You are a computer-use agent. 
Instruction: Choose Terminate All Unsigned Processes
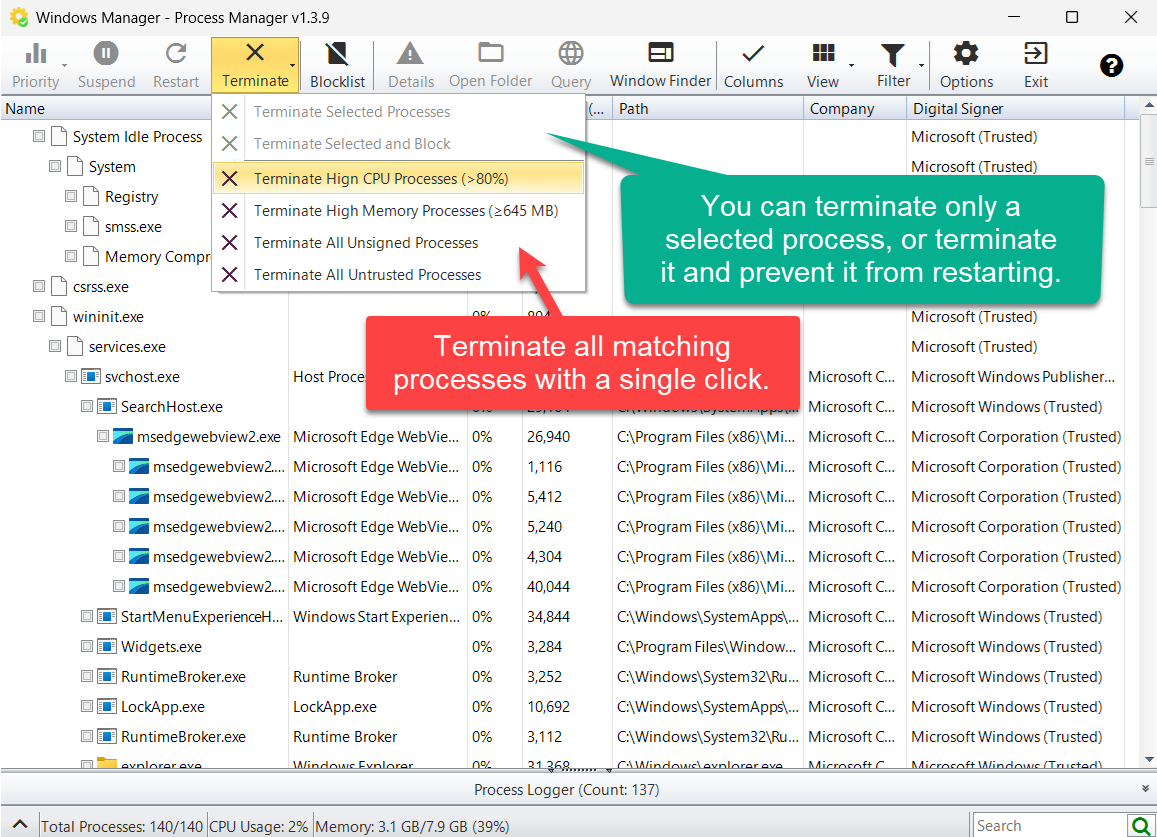coord(399,243)
